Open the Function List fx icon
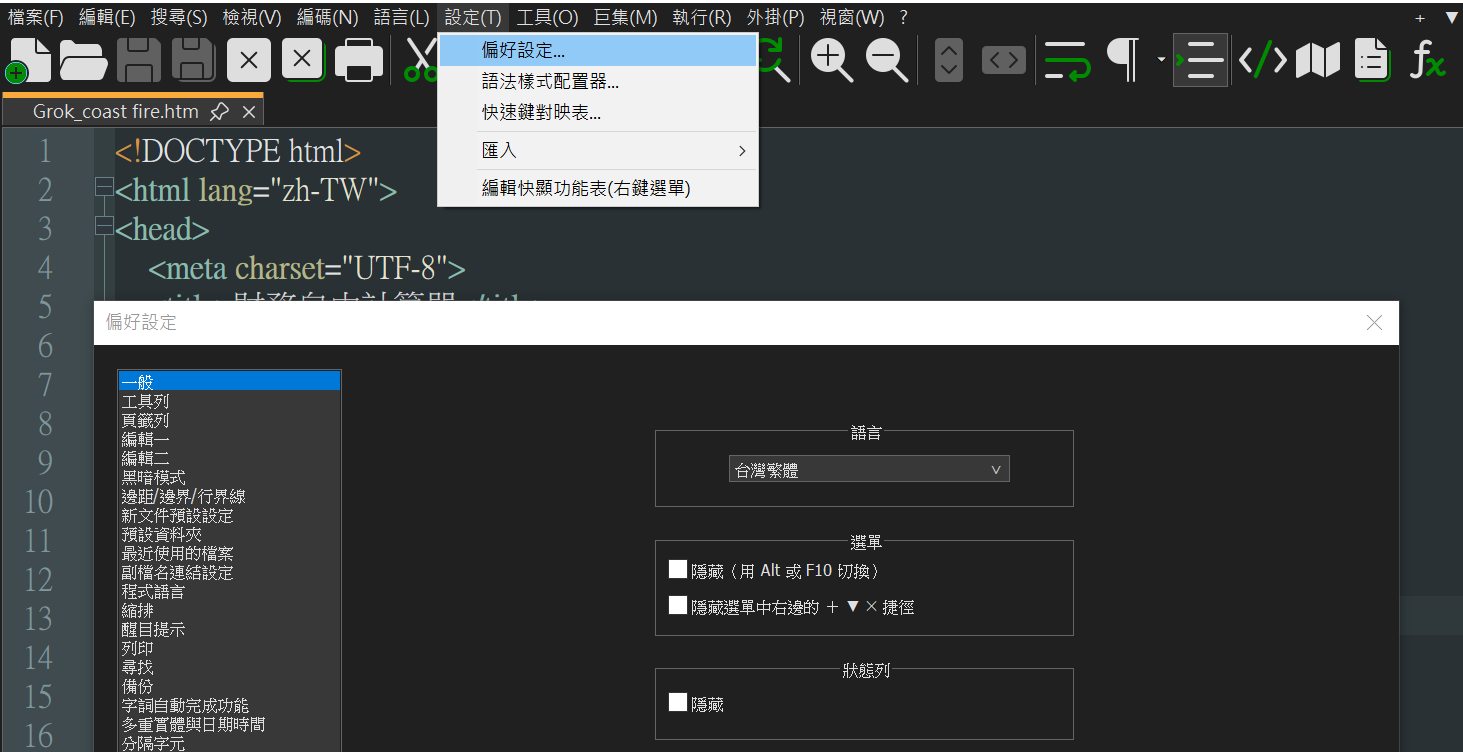 [1428, 60]
